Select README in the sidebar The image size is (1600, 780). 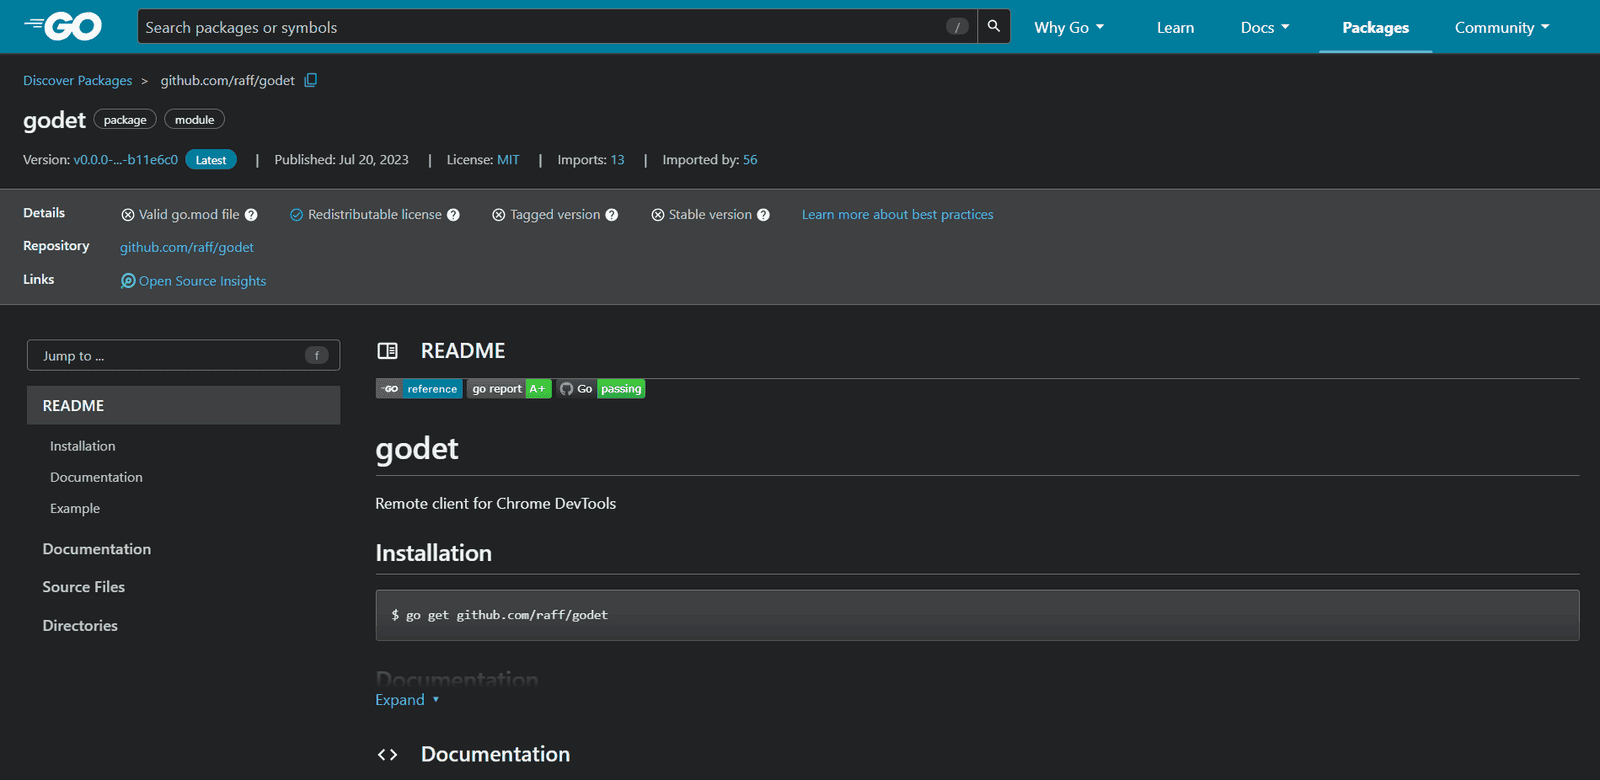[184, 405]
